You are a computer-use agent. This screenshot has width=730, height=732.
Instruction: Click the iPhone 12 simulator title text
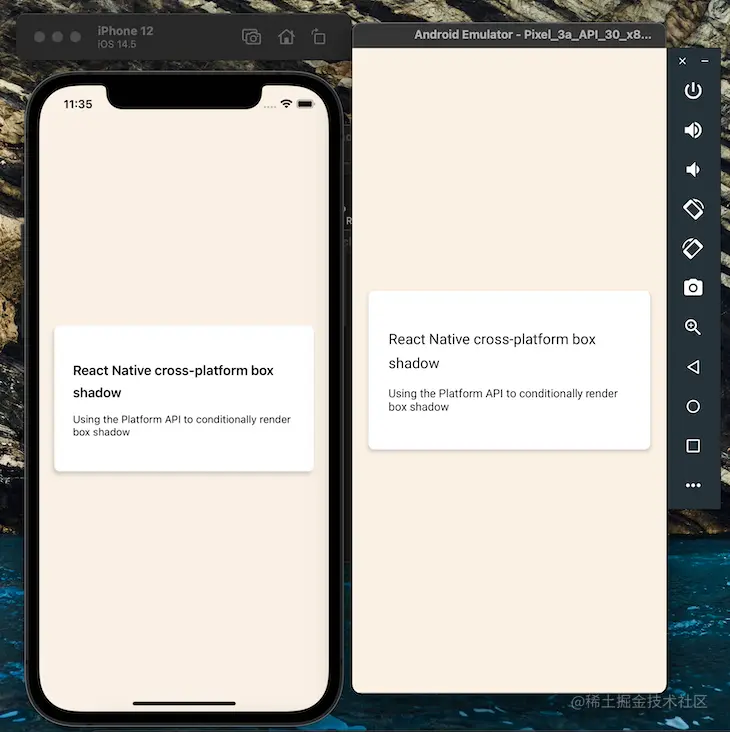pyautogui.click(x=125, y=31)
